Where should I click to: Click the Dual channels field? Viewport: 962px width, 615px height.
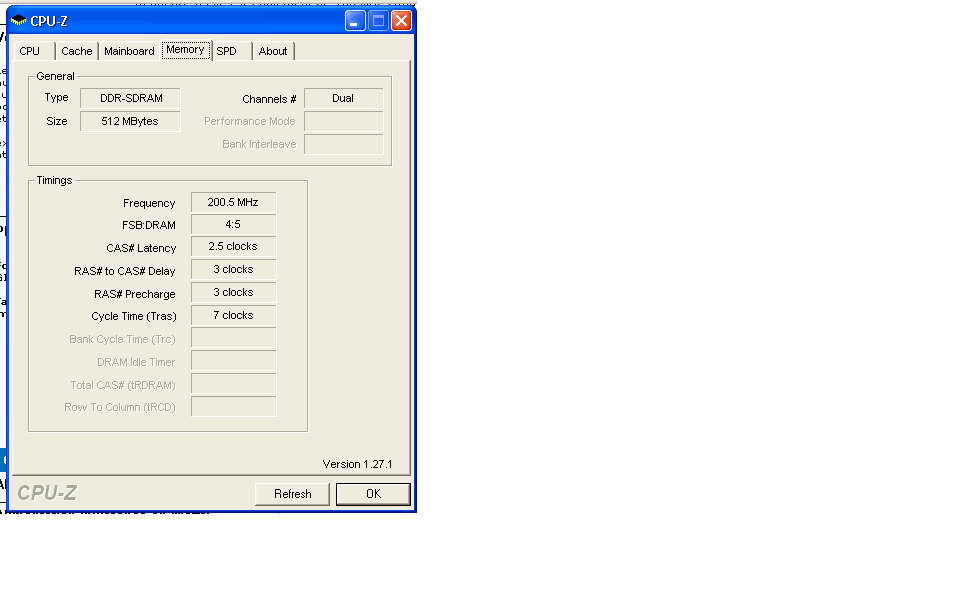343,98
